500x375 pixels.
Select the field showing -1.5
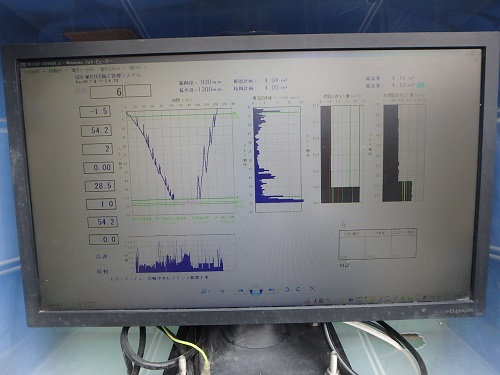95,112
